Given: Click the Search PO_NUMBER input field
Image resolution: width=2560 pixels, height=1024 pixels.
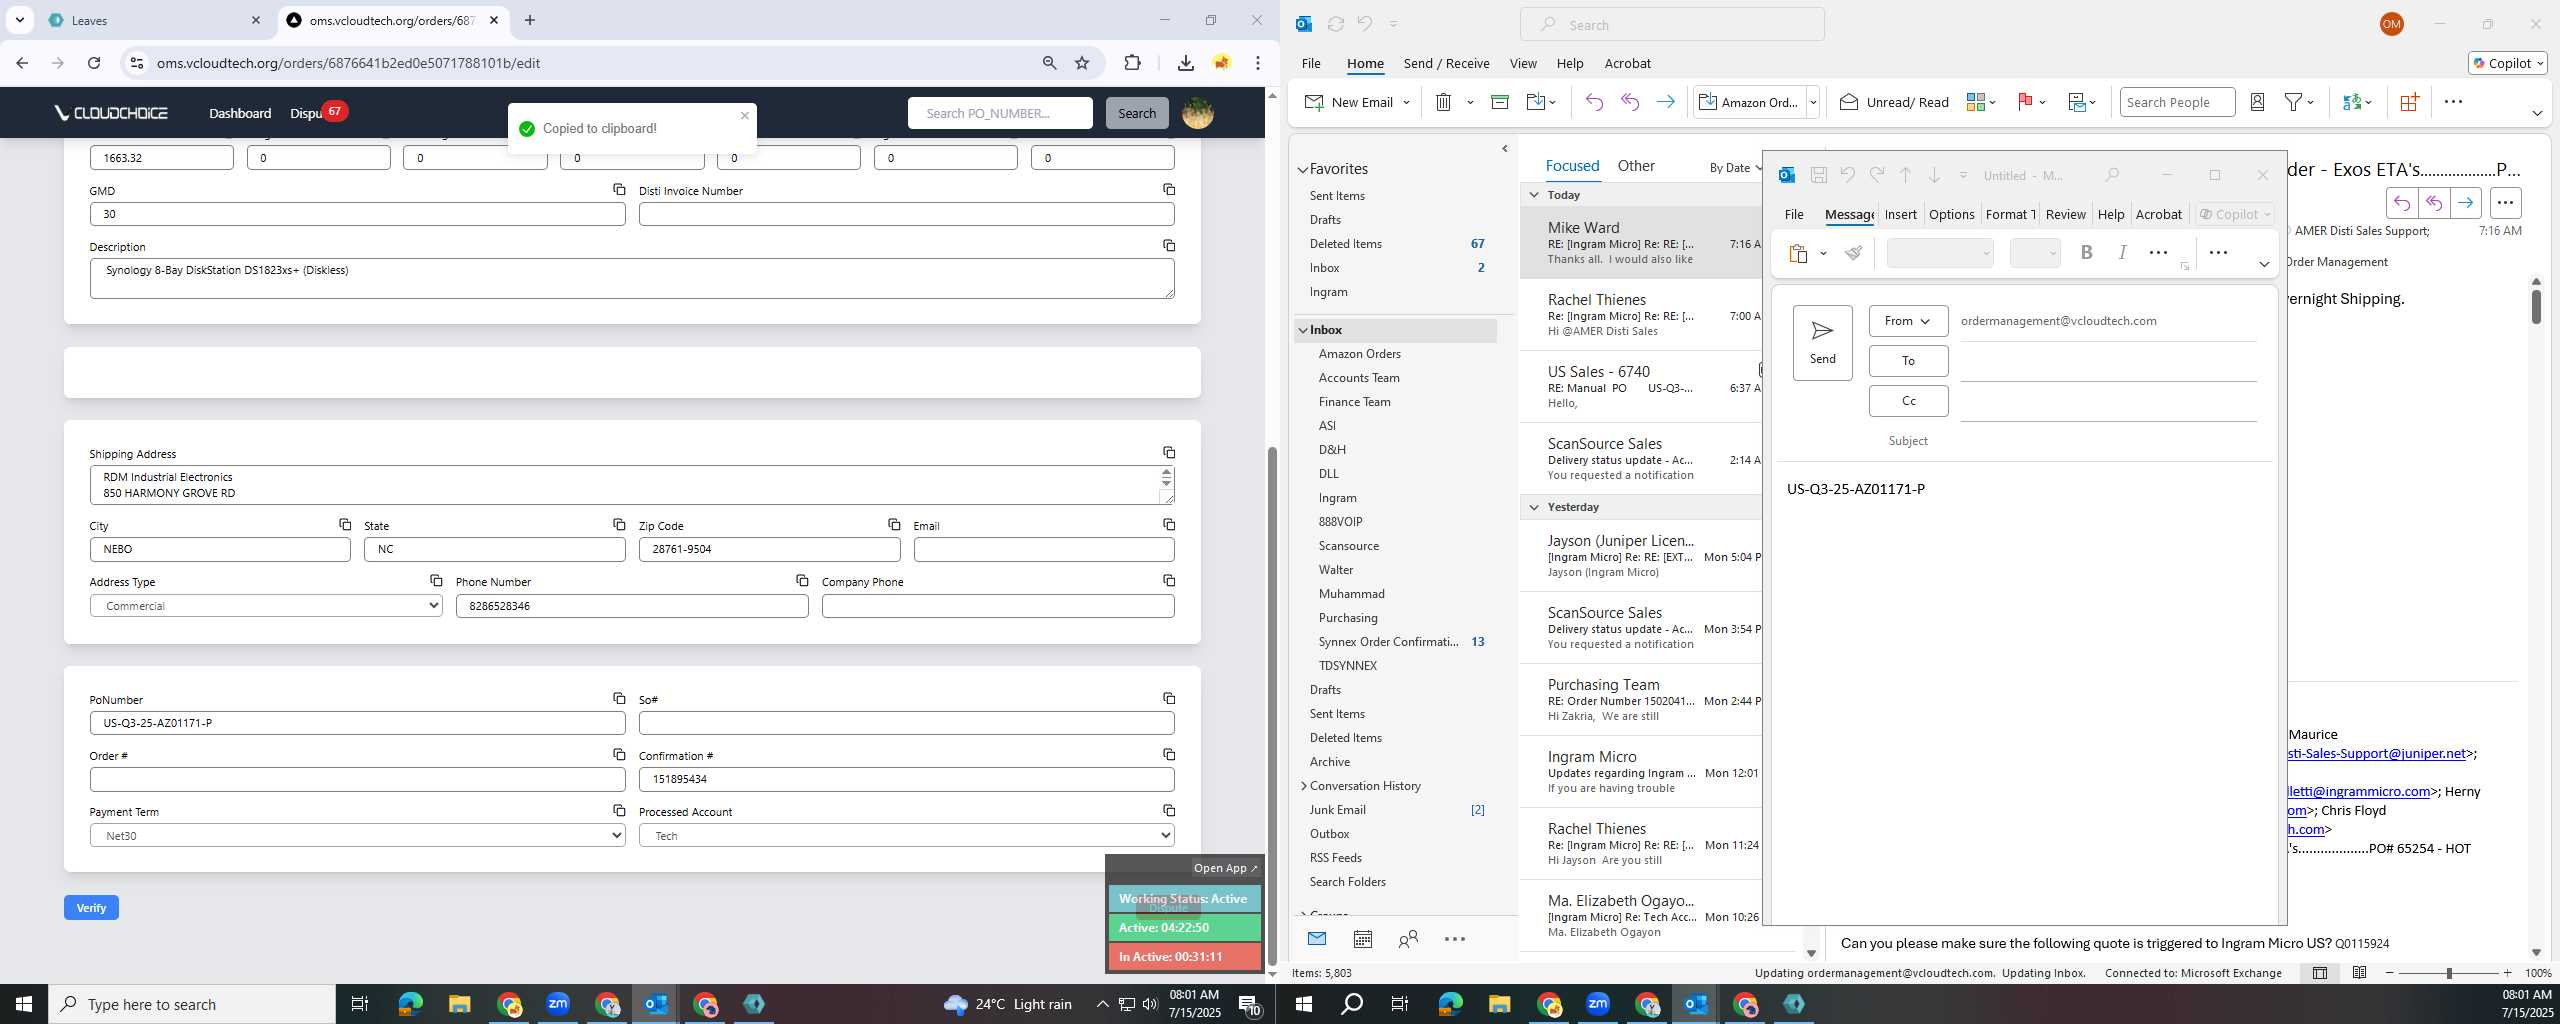Looking at the screenshot, I should 999,113.
